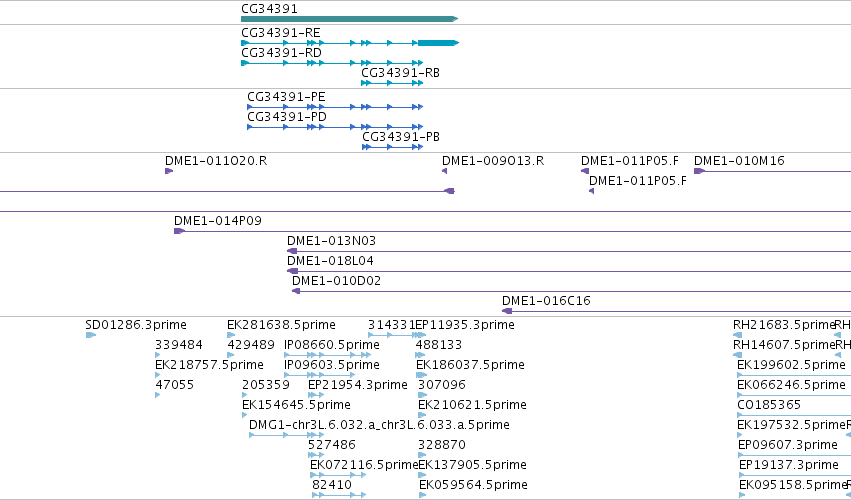Click the SD01286.3prime EST label
This screenshot has width=851, height=500.
coord(136,325)
